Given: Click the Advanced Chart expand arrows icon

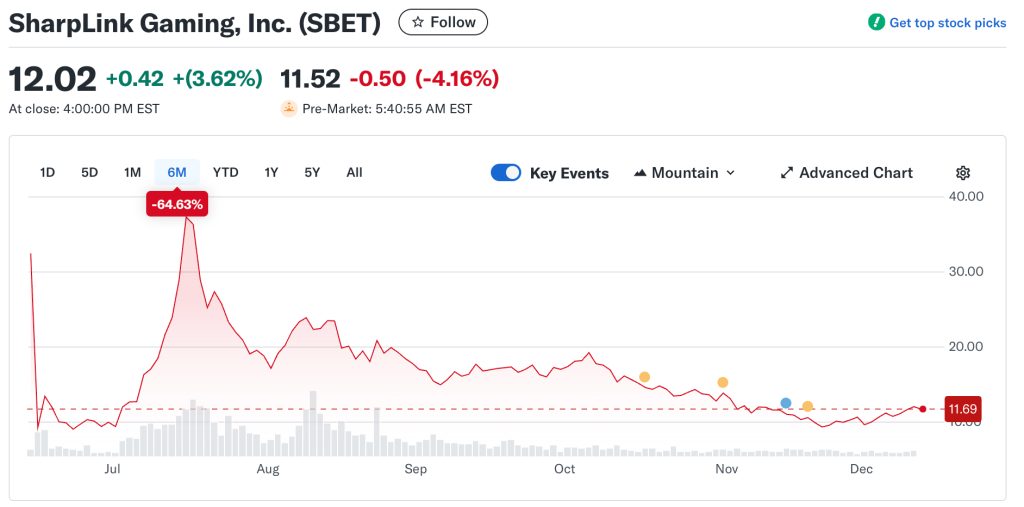Looking at the screenshot, I should click(x=787, y=173).
